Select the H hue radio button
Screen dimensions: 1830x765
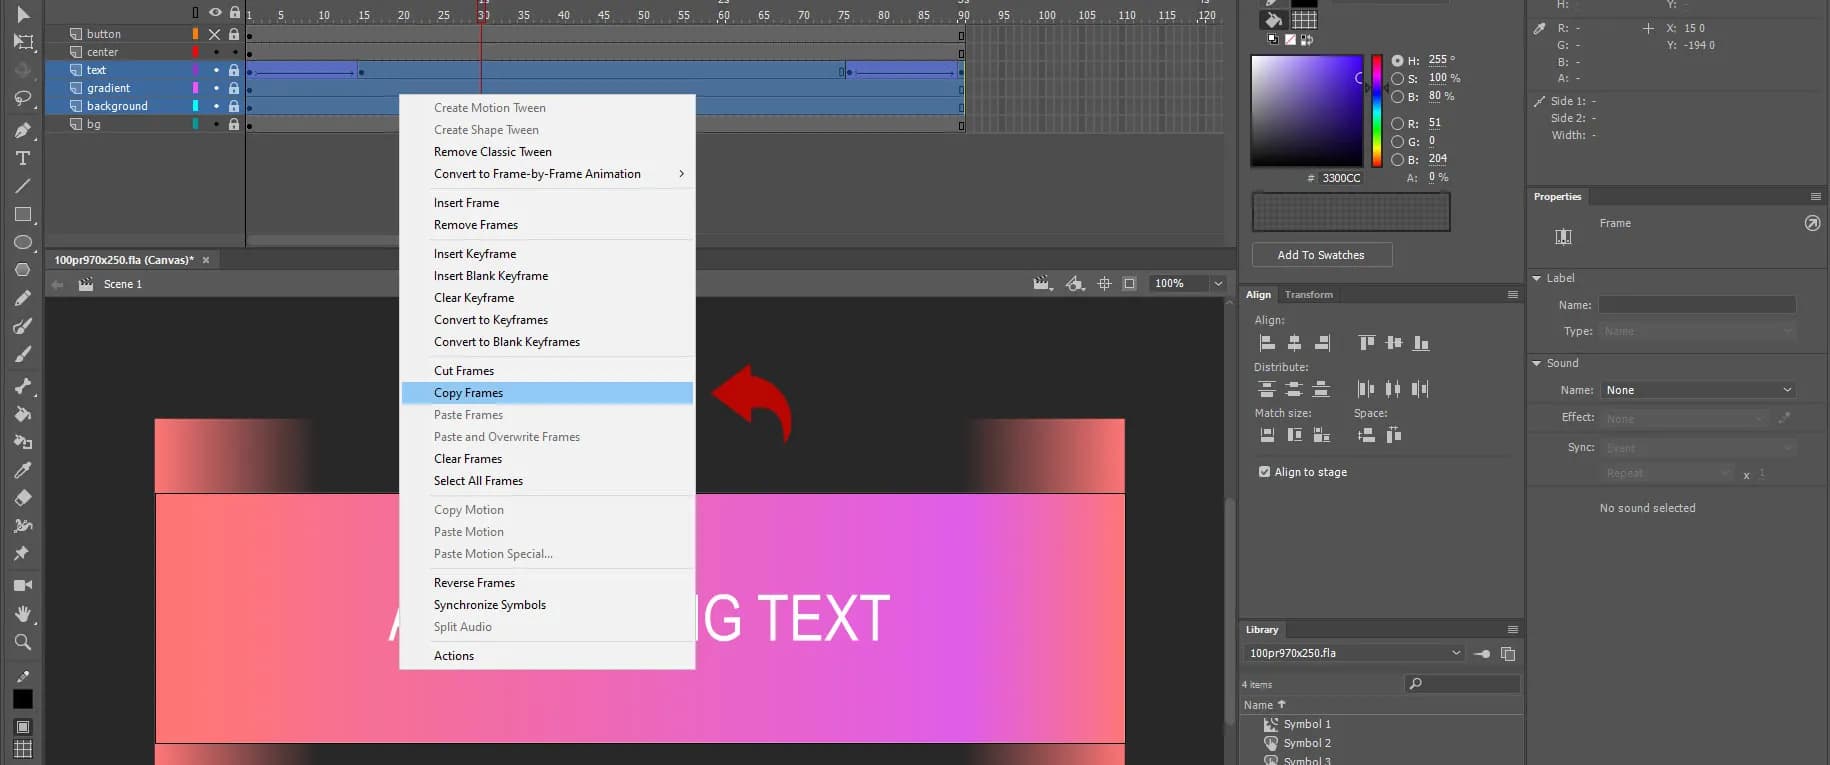pyautogui.click(x=1397, y=61)
